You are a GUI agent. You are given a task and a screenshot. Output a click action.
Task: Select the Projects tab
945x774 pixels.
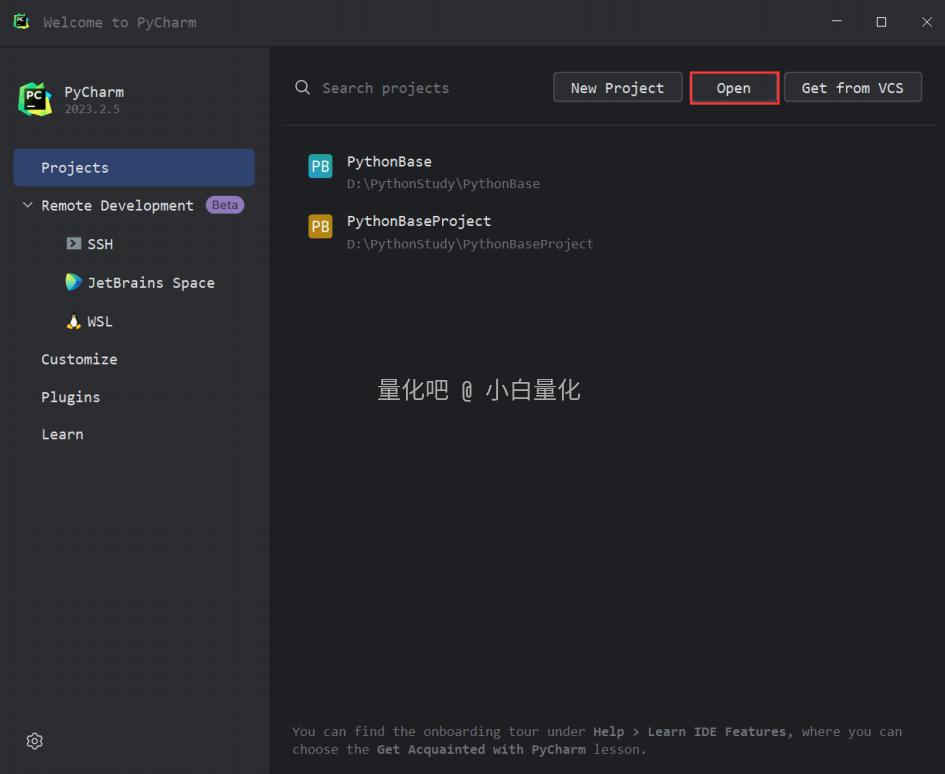click(134, 168)
